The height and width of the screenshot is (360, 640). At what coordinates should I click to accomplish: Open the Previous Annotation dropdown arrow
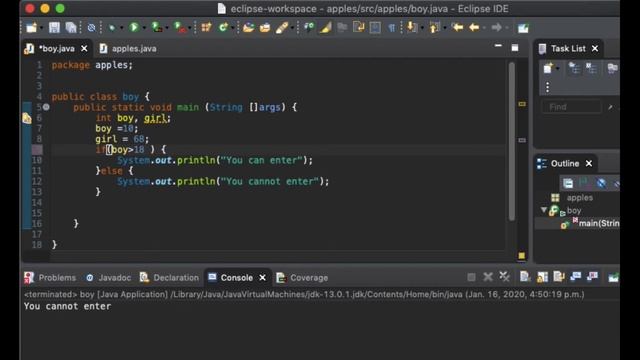click(x=445, y=28)
